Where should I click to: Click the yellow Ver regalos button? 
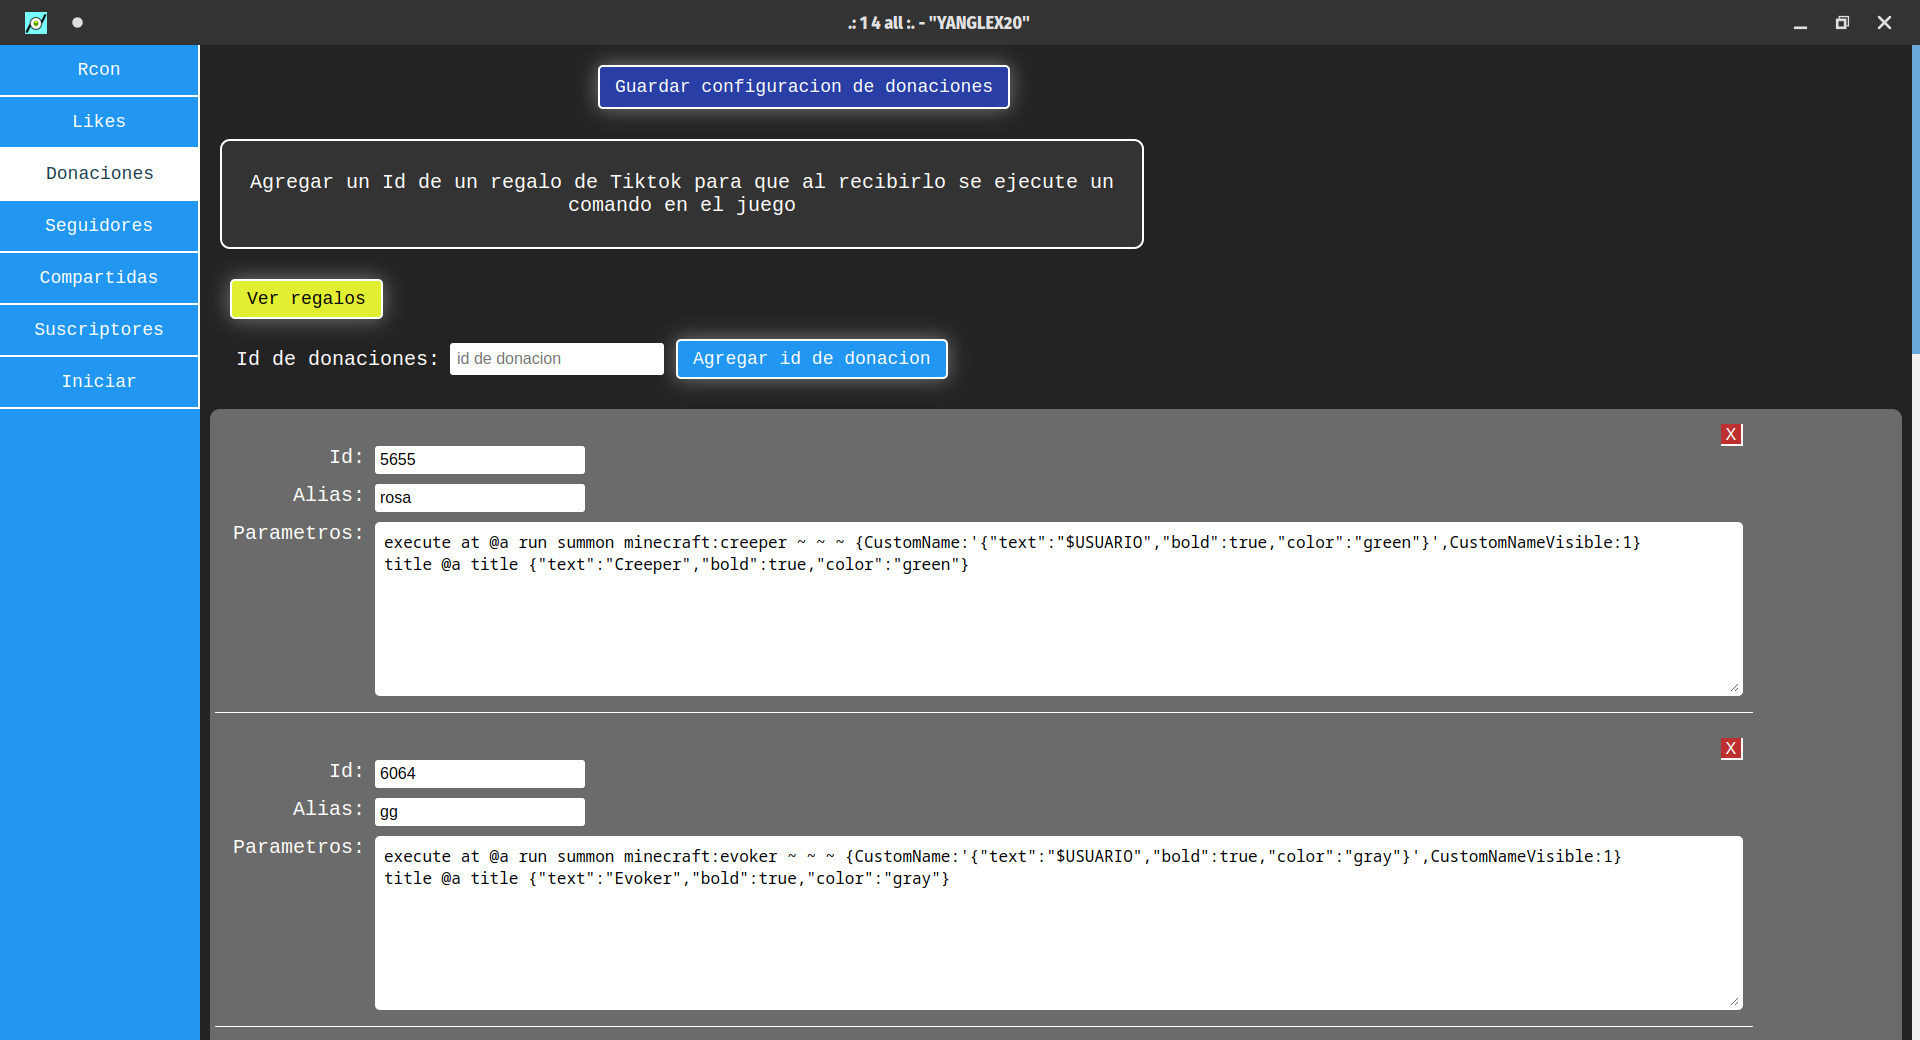click(306, 299)
